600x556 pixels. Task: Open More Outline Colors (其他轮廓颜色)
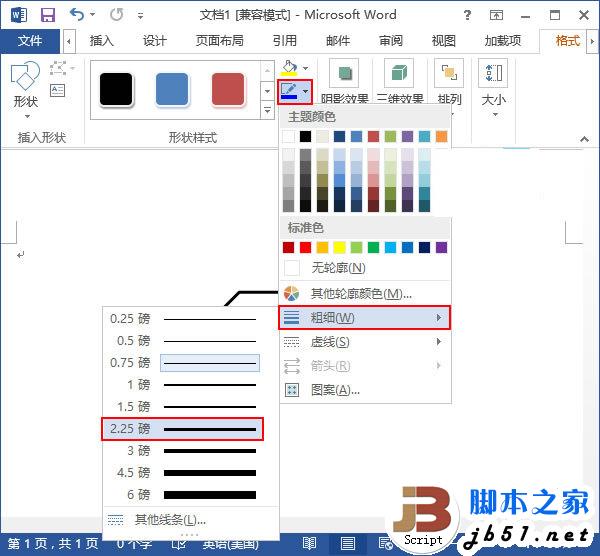(x=365, y=294)
